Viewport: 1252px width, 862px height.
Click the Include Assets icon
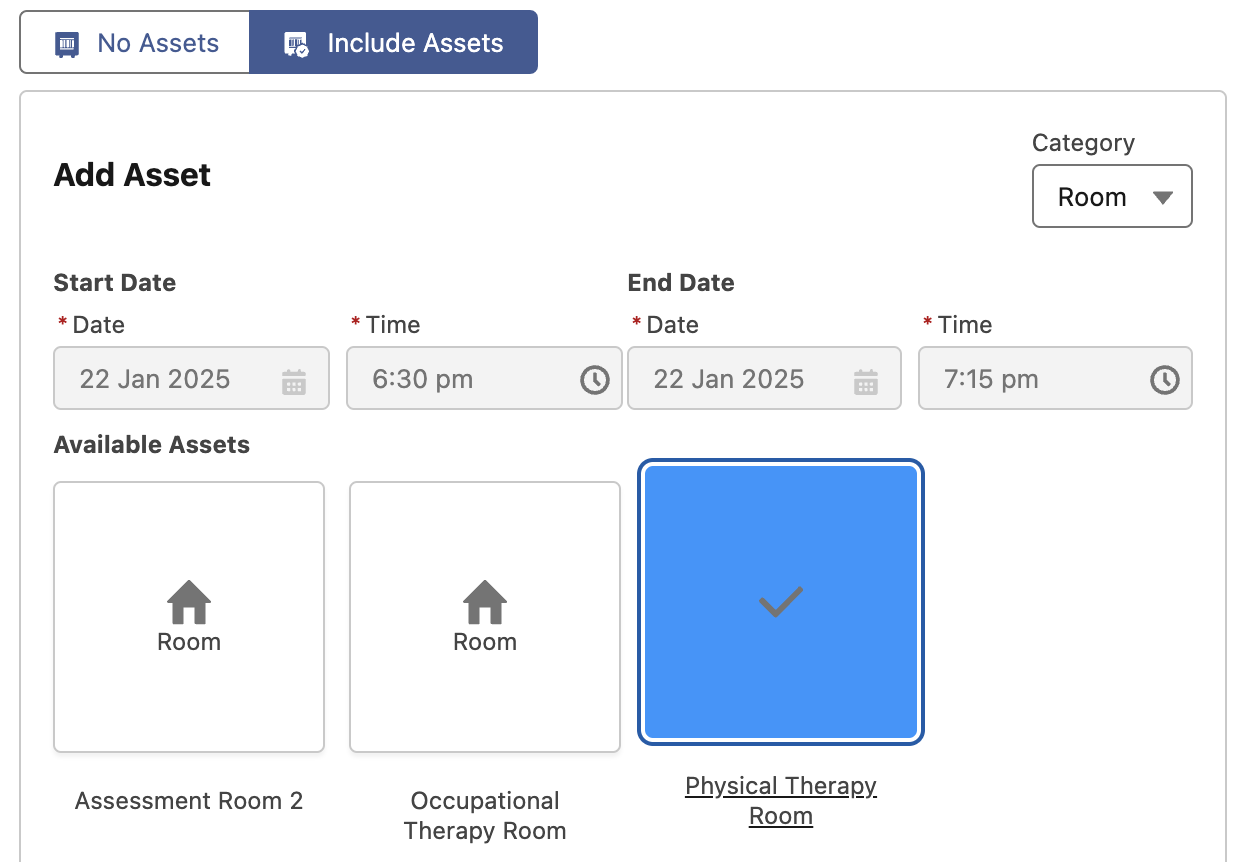[296, 45]
